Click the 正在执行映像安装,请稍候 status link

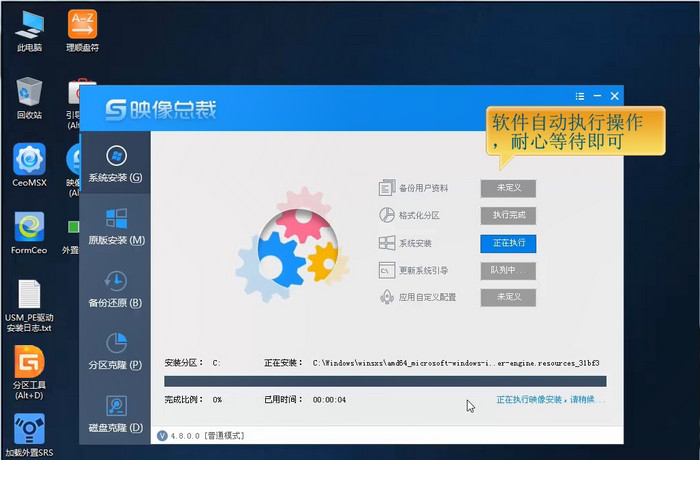[551, 399]
